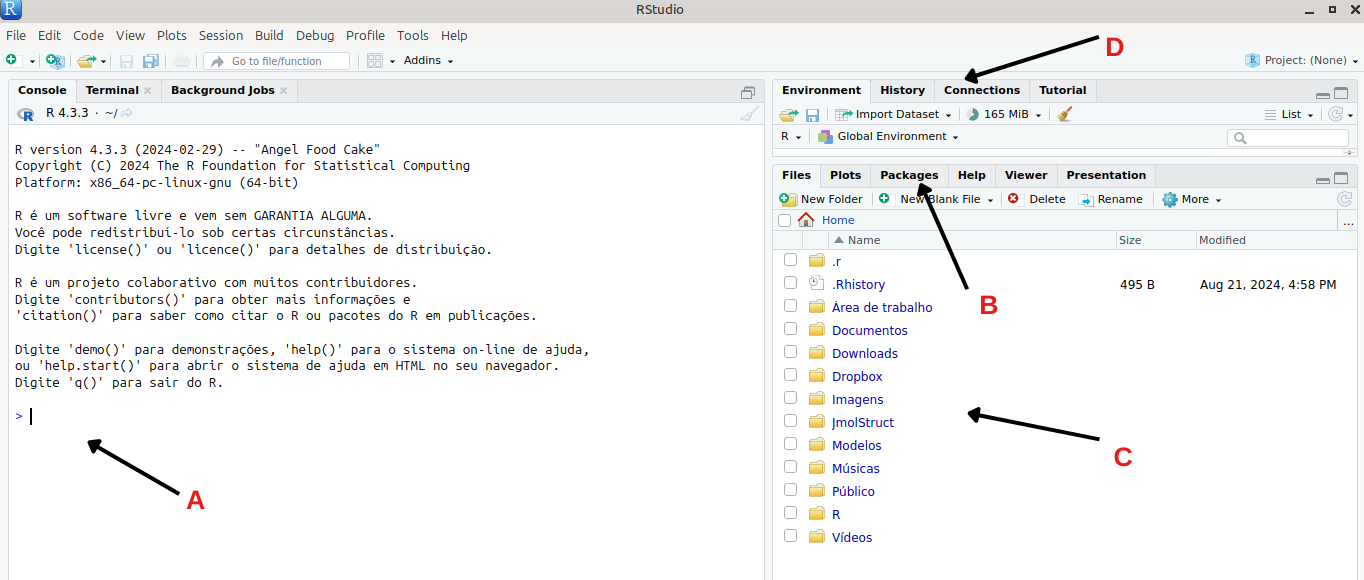Minimize the Files pane
Viewport: 1364px width, 580px height.
coord(1323,180)
